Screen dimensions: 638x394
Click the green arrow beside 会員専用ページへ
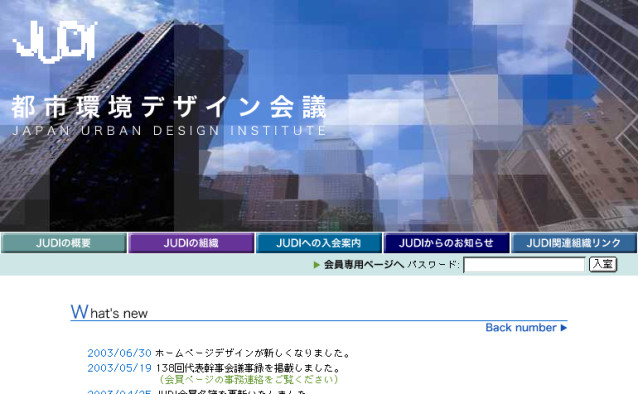[317, 265]
